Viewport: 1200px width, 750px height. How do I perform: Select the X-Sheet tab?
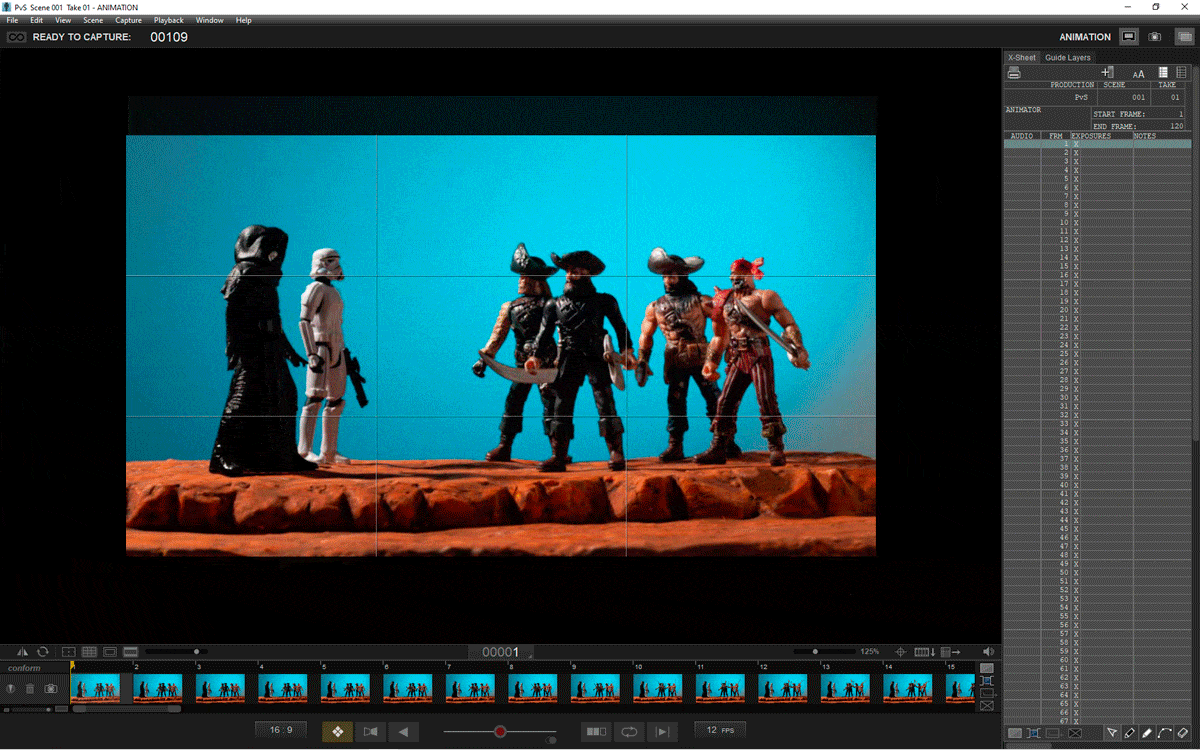[x=1022, y=58]
